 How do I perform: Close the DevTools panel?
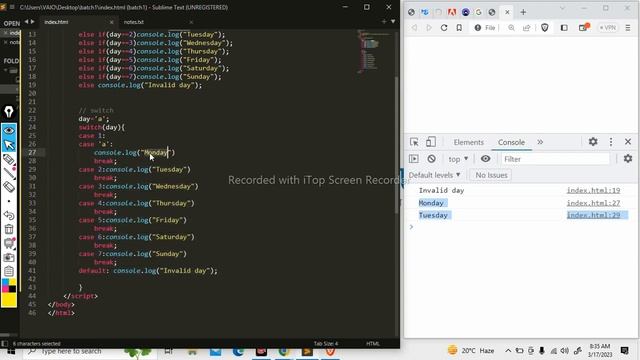point(628,142)
